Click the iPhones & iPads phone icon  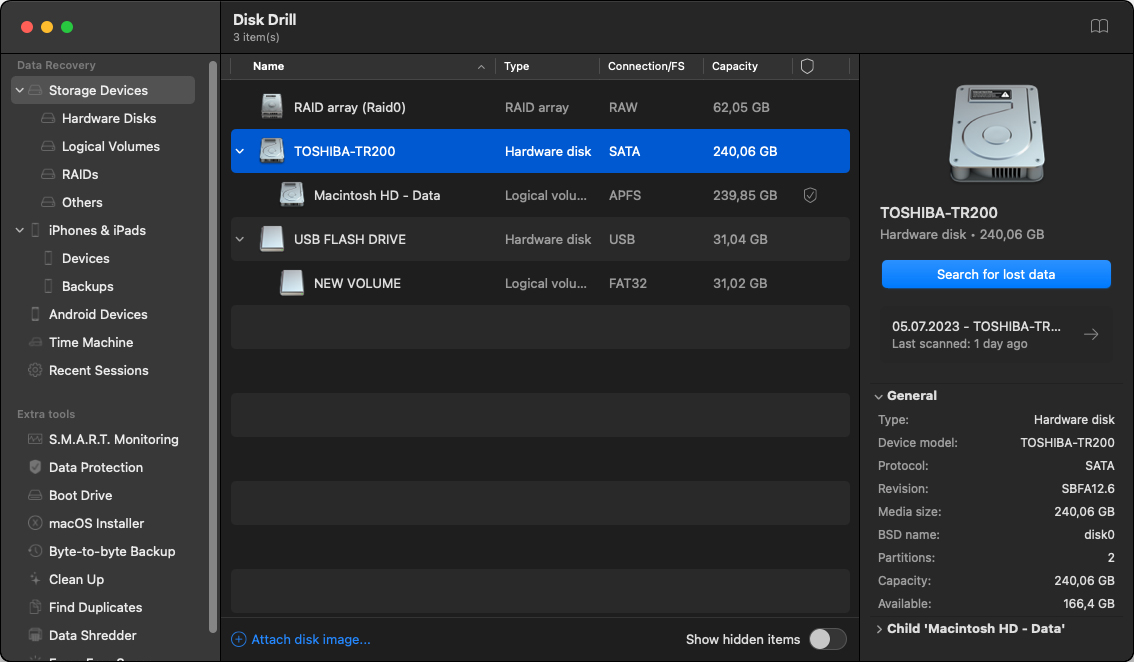(35, 230)
